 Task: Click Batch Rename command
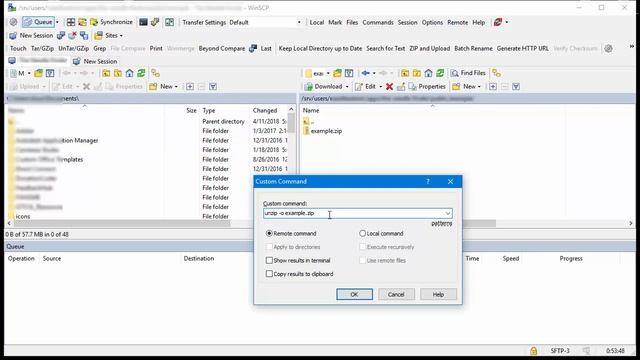click(x=473, y=48)
